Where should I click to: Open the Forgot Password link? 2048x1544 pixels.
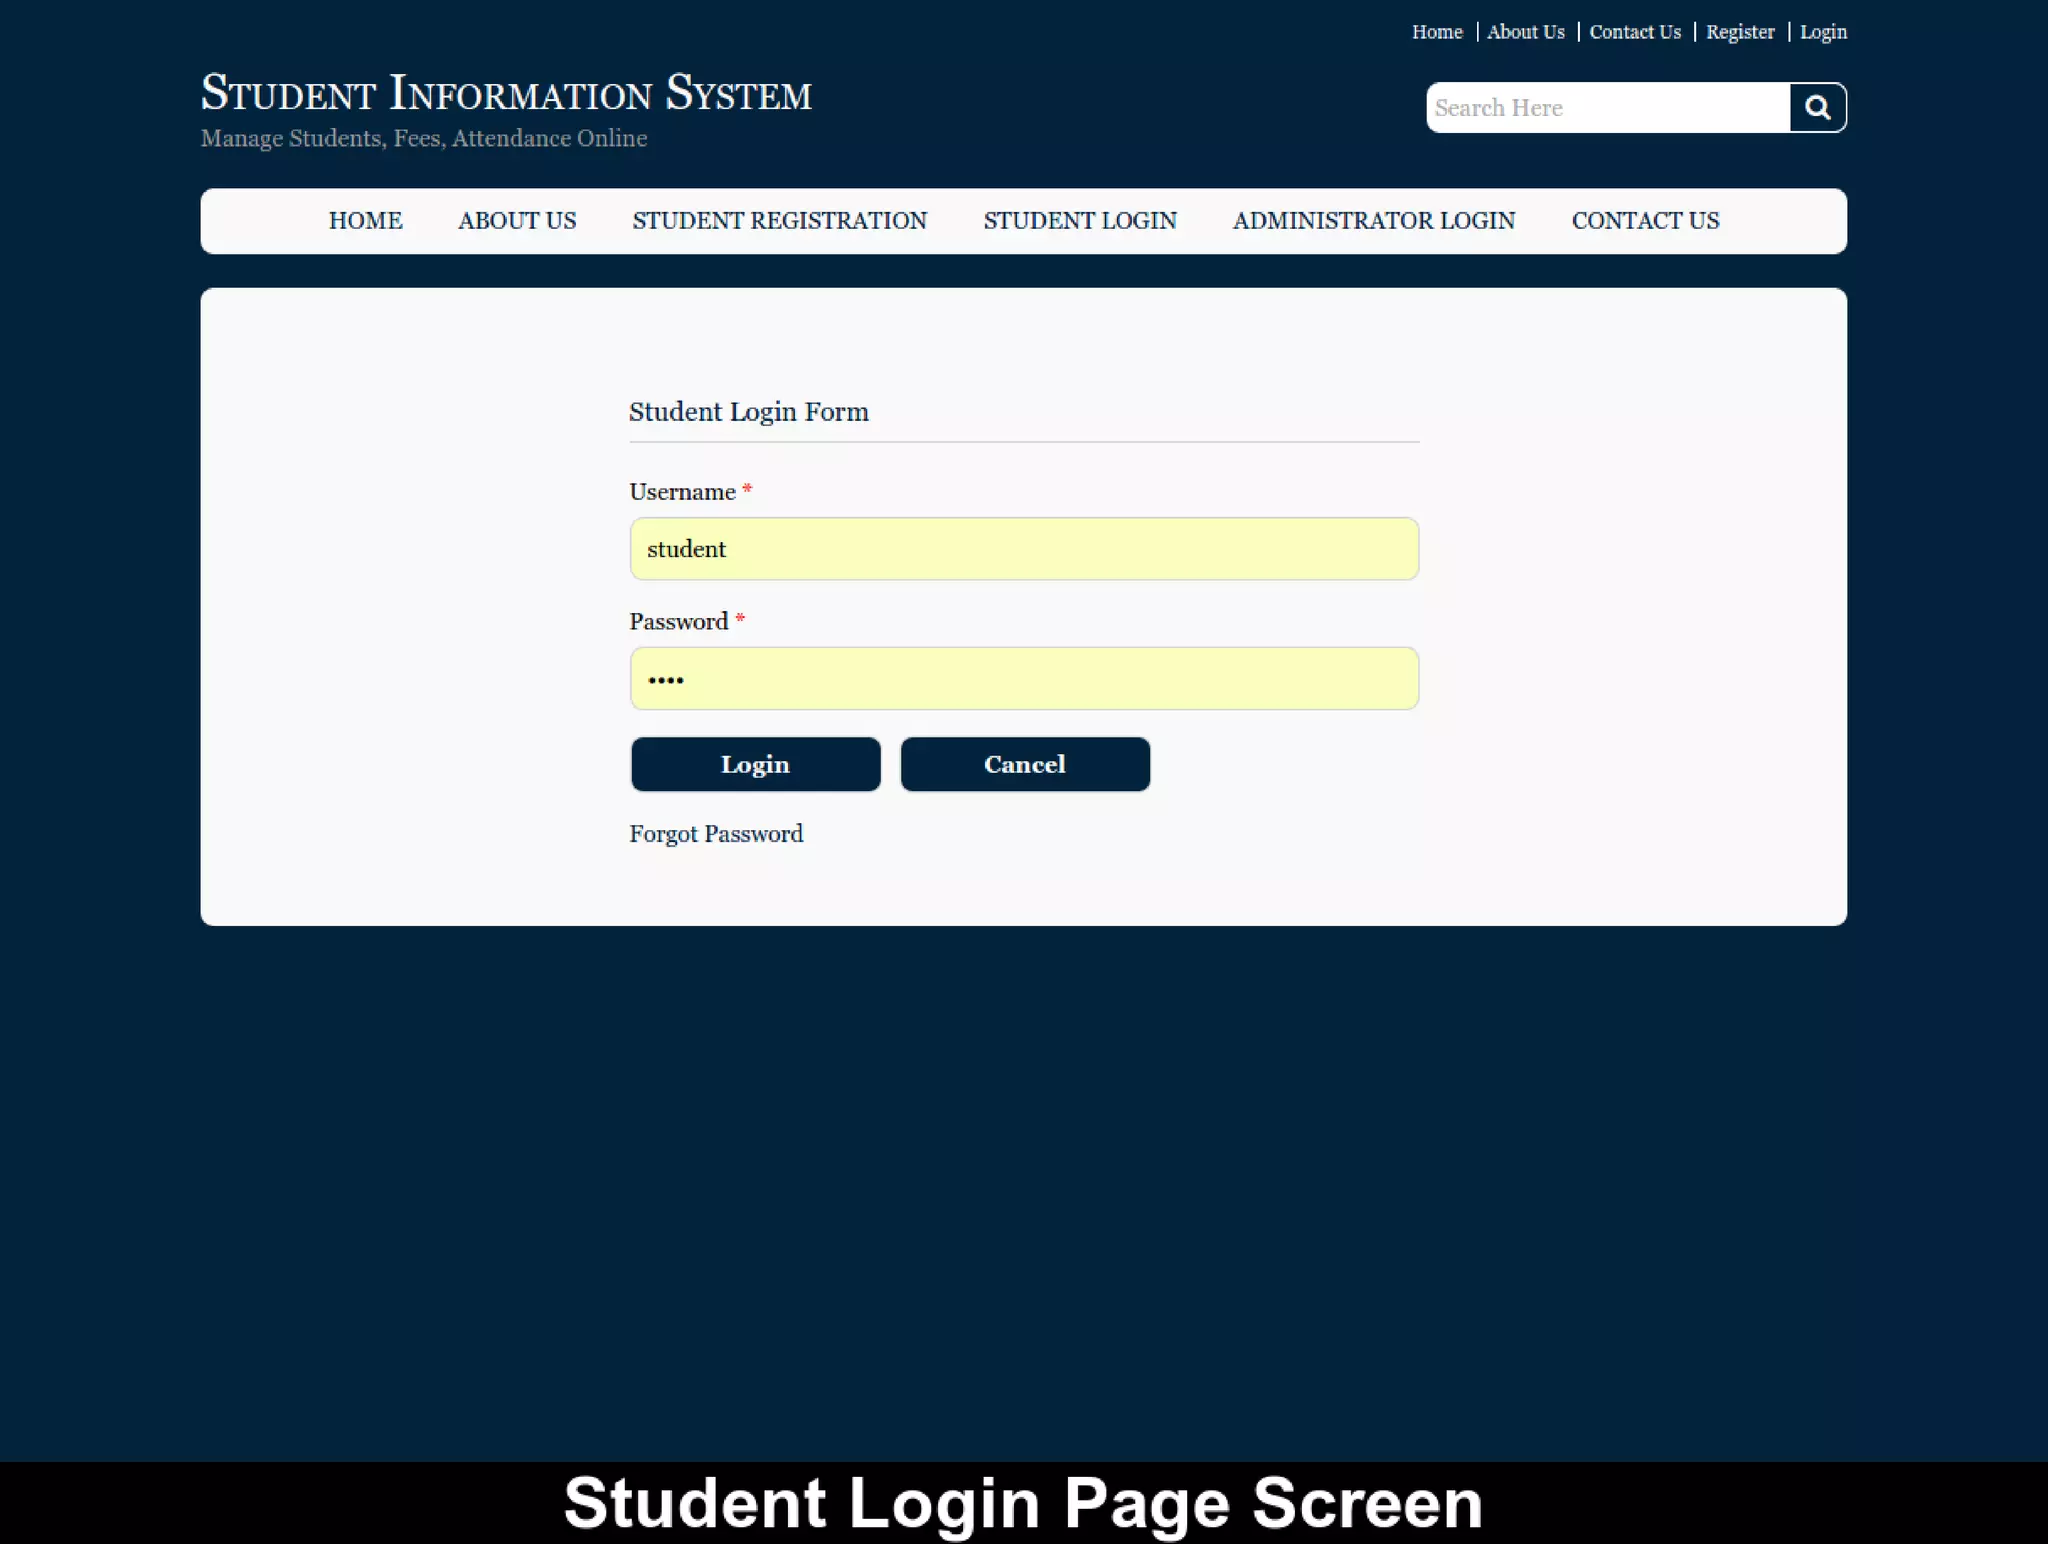coord(716,834)
